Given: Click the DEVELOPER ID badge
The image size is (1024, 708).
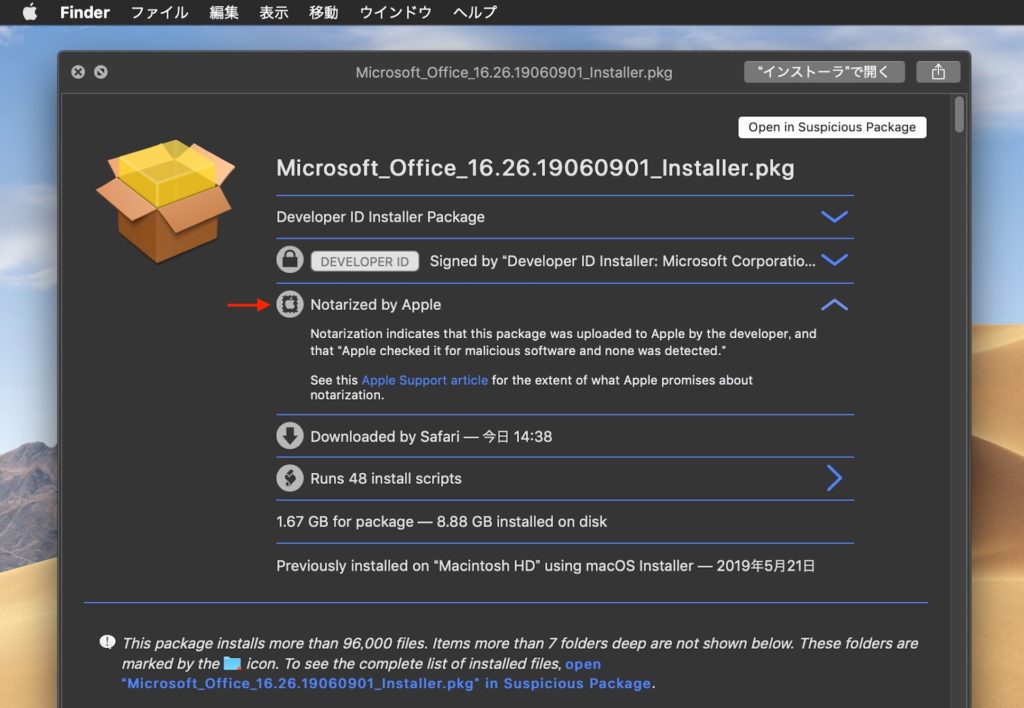Looking at the screenshot, I should pos(364,261).
